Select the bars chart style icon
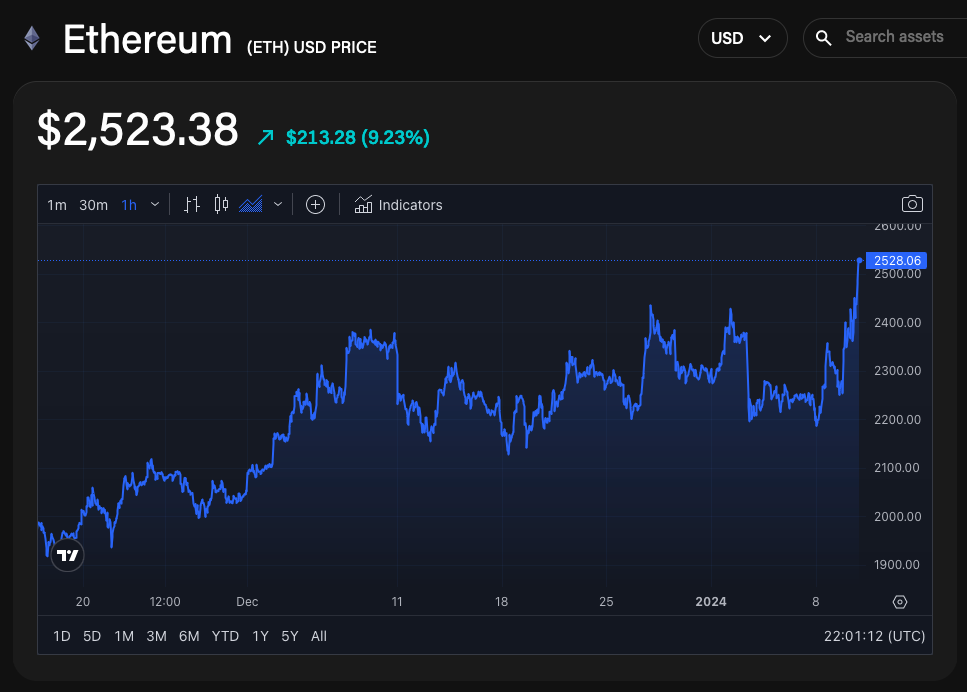 193,205
